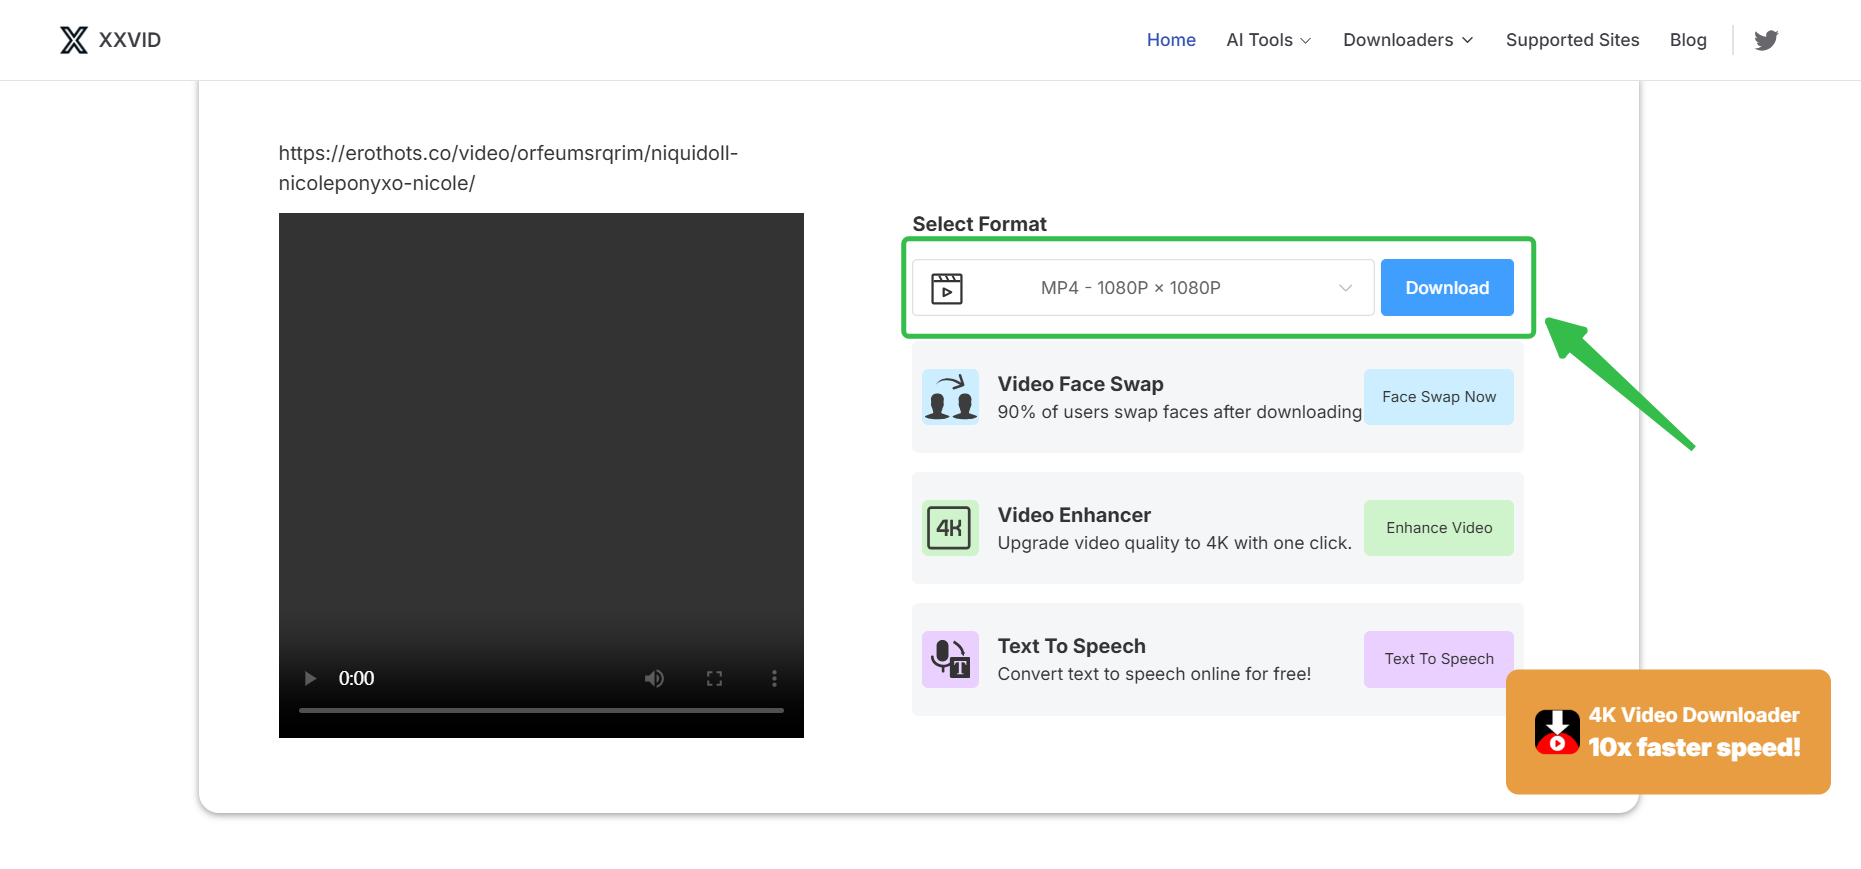Play the video

click(x=310, y=678)
